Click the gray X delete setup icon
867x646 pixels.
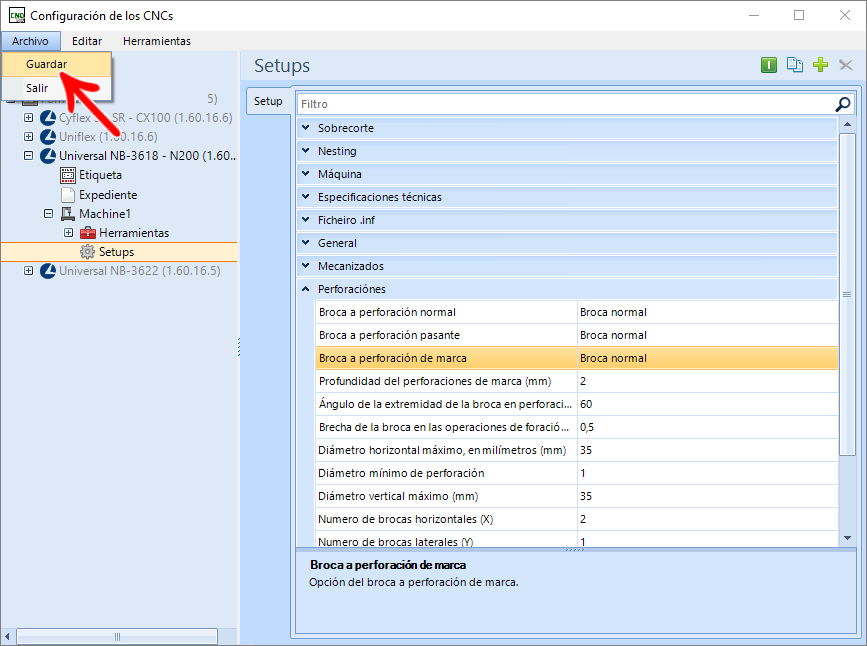(x=845, y=65)
